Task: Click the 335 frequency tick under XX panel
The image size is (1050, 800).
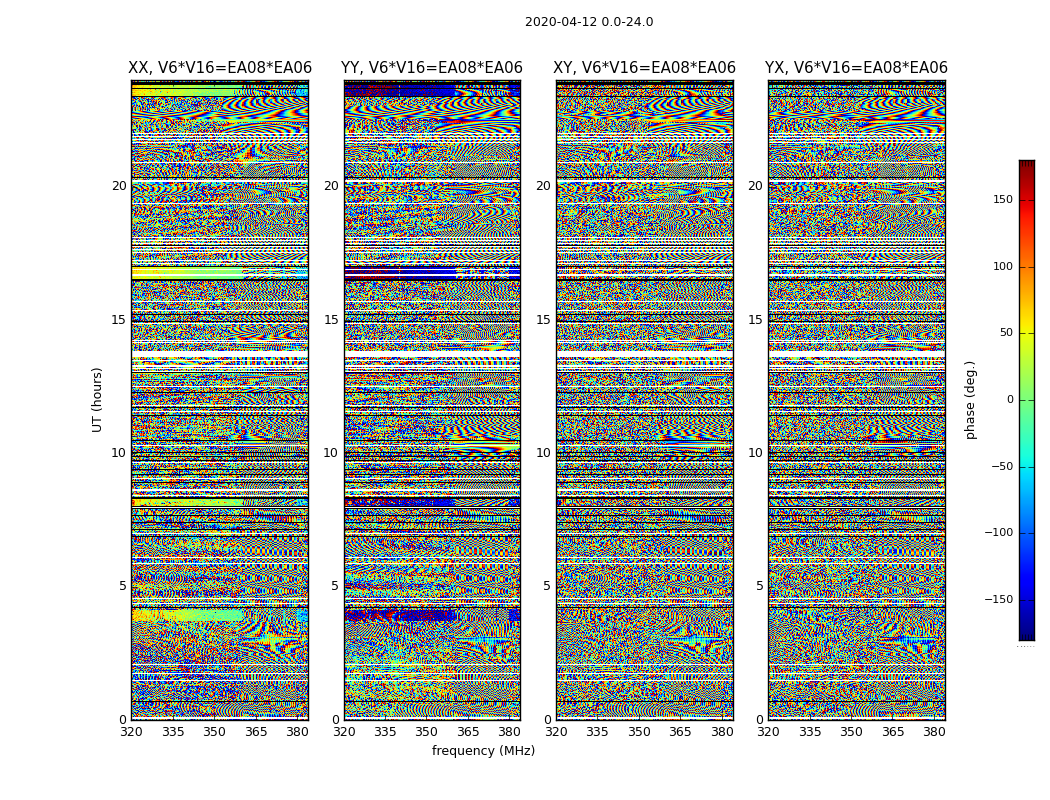Action: click(173, 732)
